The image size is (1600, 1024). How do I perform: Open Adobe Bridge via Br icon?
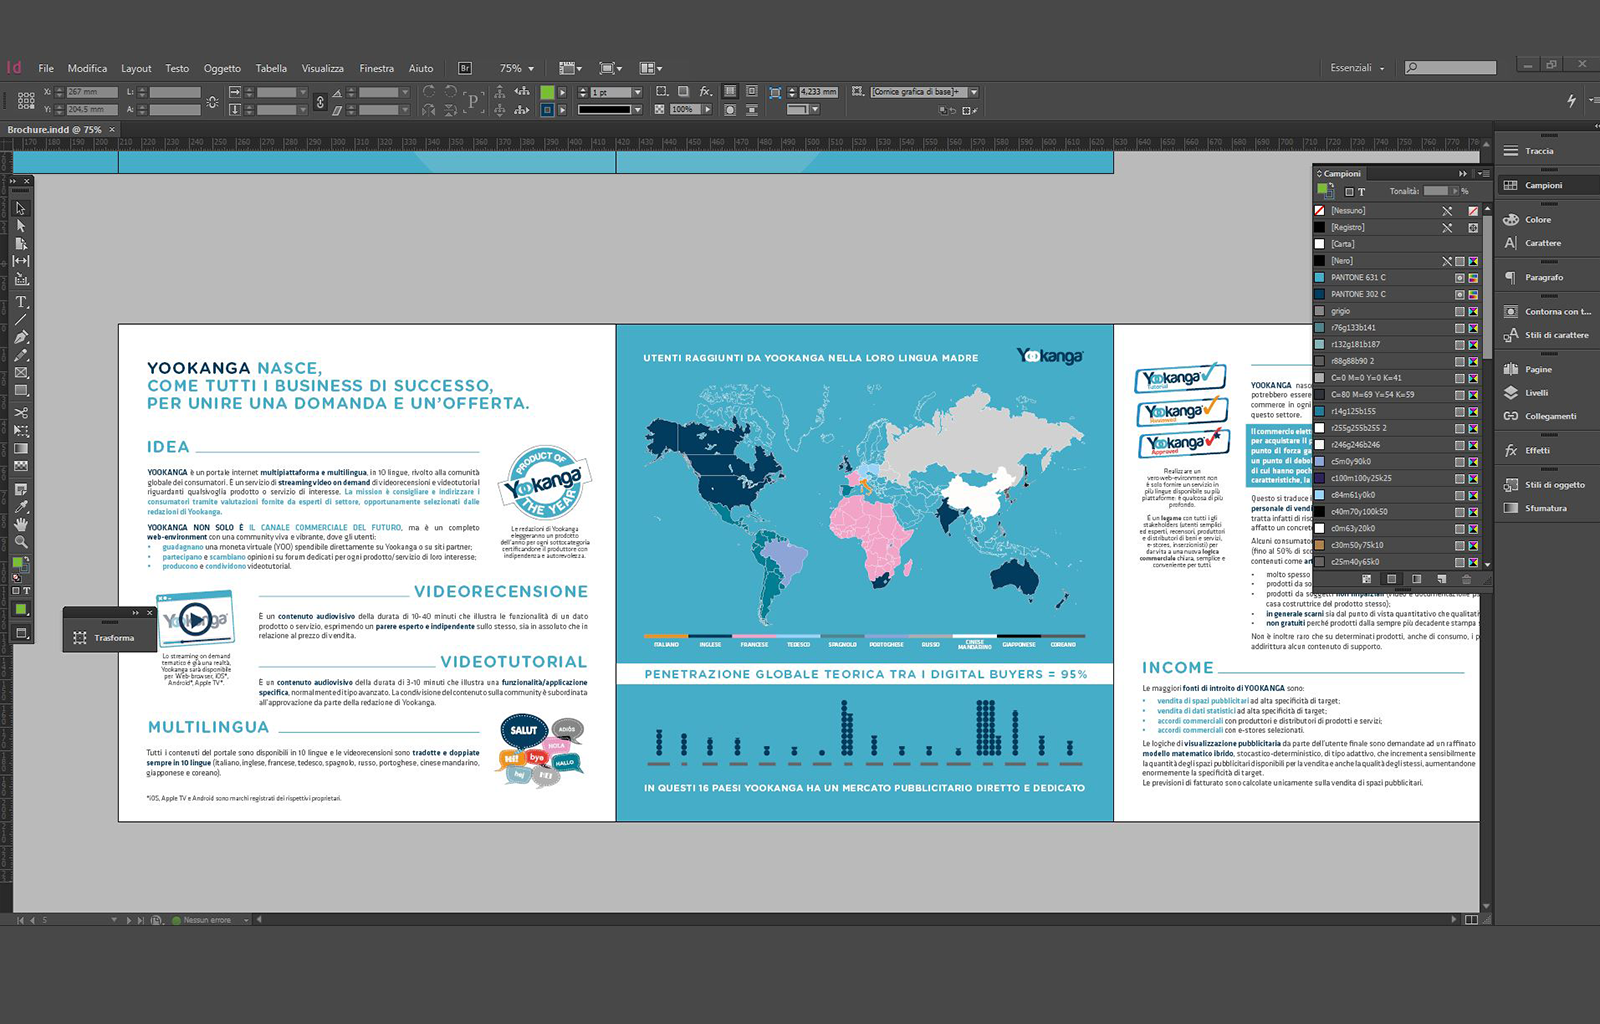(x=465, y=68)
